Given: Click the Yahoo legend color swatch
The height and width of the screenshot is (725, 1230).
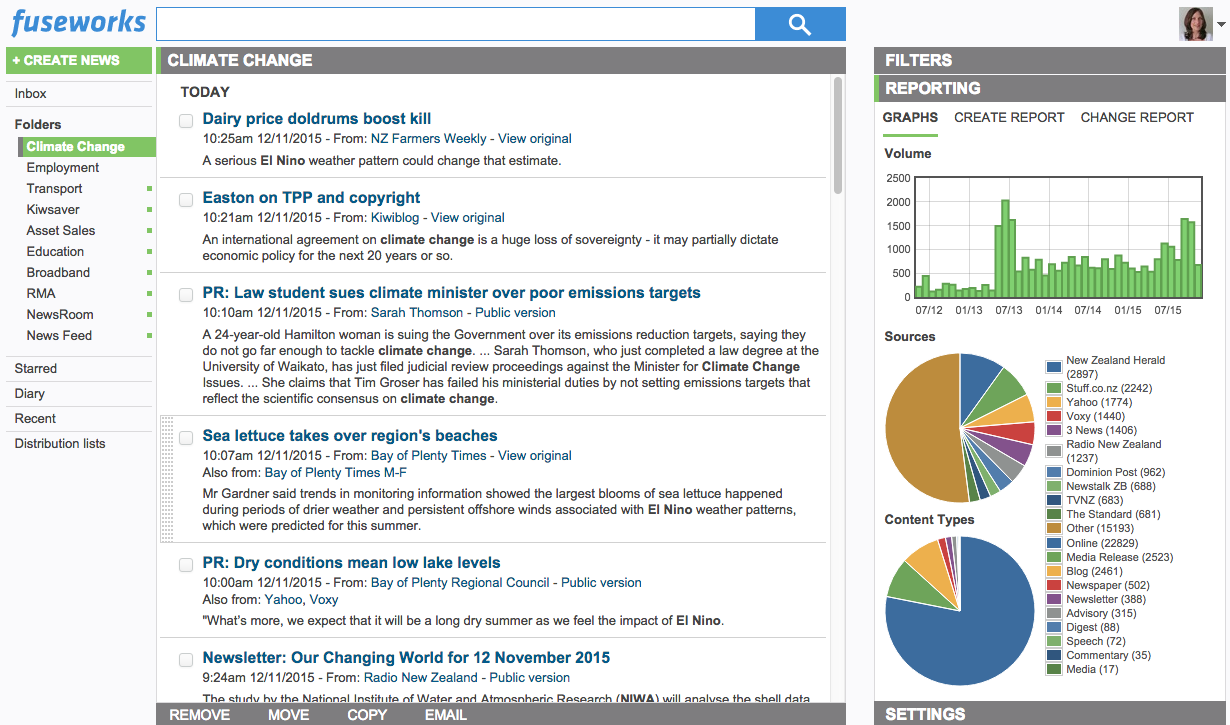Looking at the screenshot, I should (x=1054, y=402).
